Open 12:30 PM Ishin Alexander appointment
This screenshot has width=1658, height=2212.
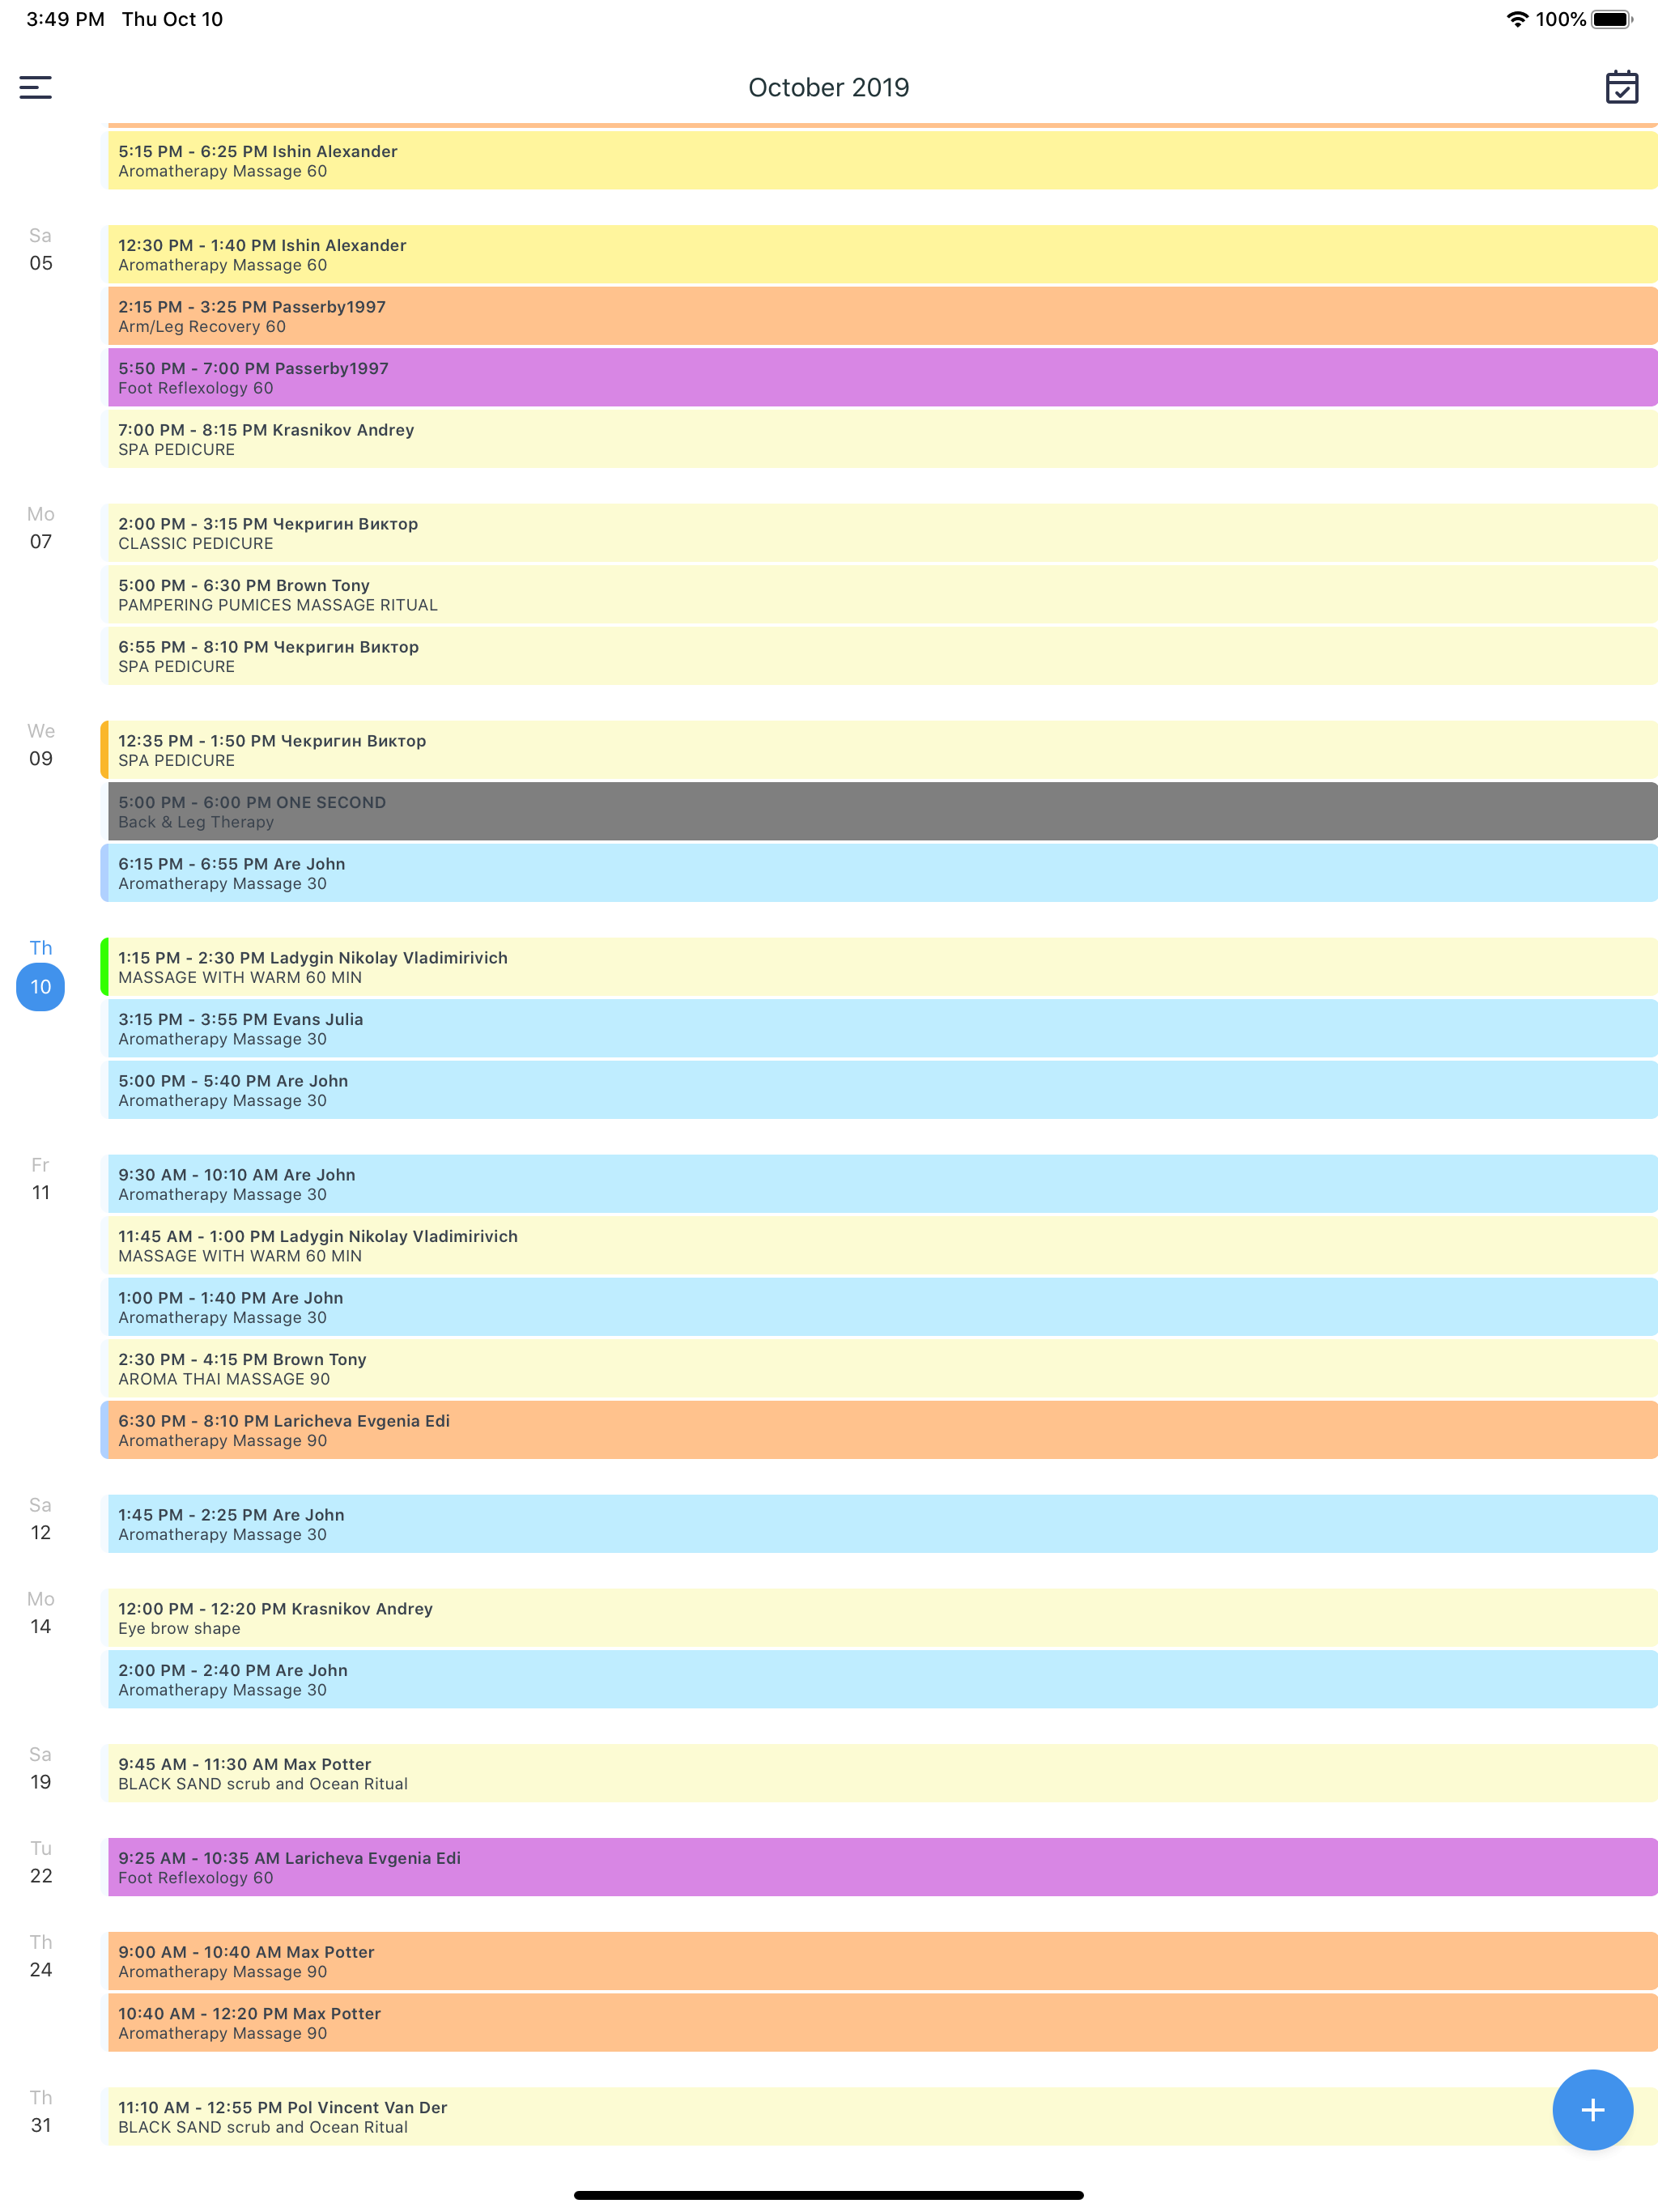point(880,255)
